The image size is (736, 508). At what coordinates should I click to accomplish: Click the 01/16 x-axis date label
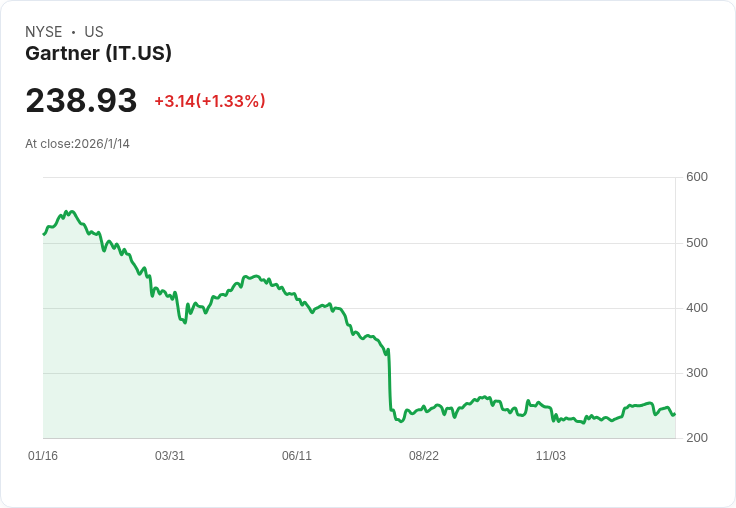43,456
